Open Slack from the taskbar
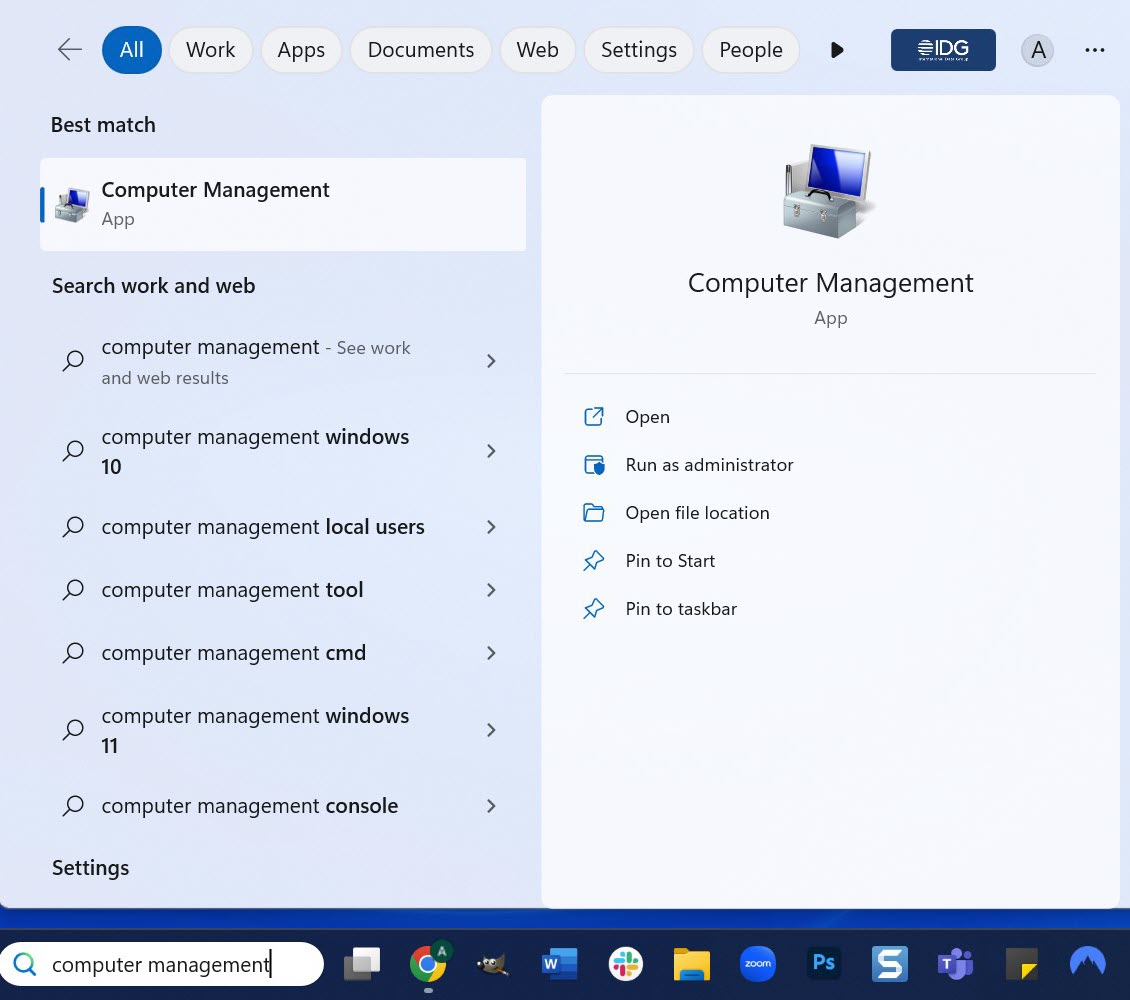 pyautogui.click(x=626, y=964)
